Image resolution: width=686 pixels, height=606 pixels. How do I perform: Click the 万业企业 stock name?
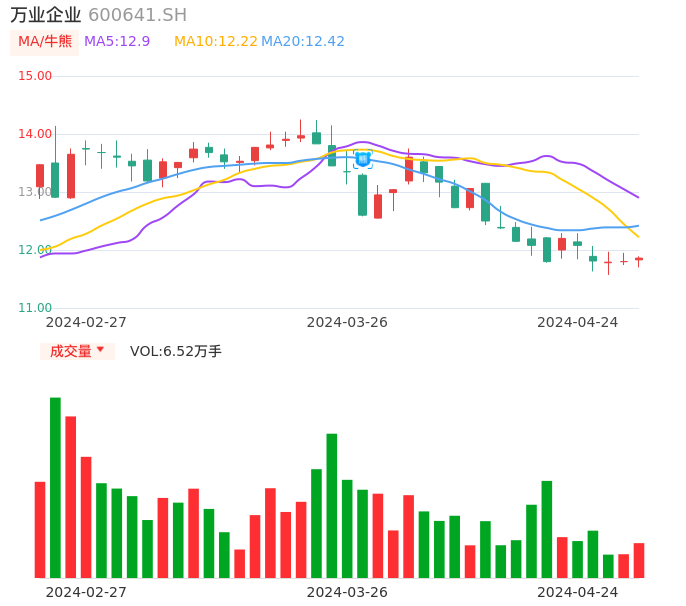click(45, 15)
